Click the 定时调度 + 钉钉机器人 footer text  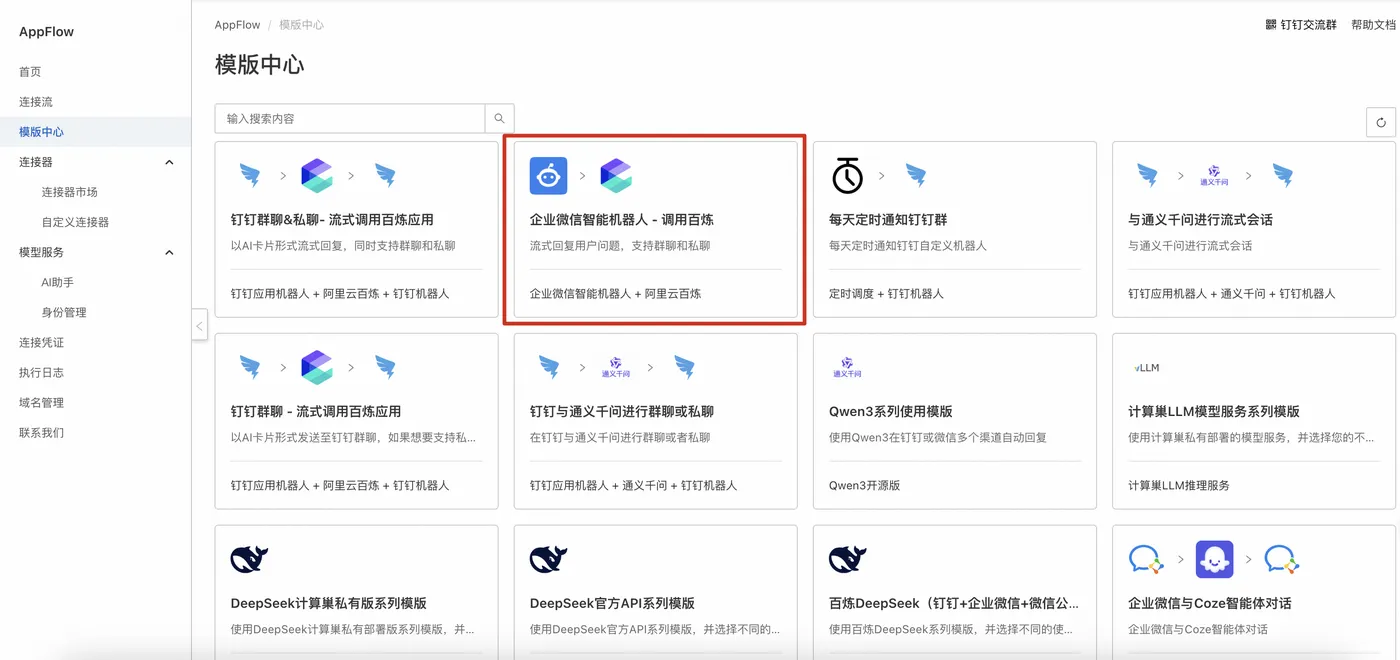[x=886, y=294]
